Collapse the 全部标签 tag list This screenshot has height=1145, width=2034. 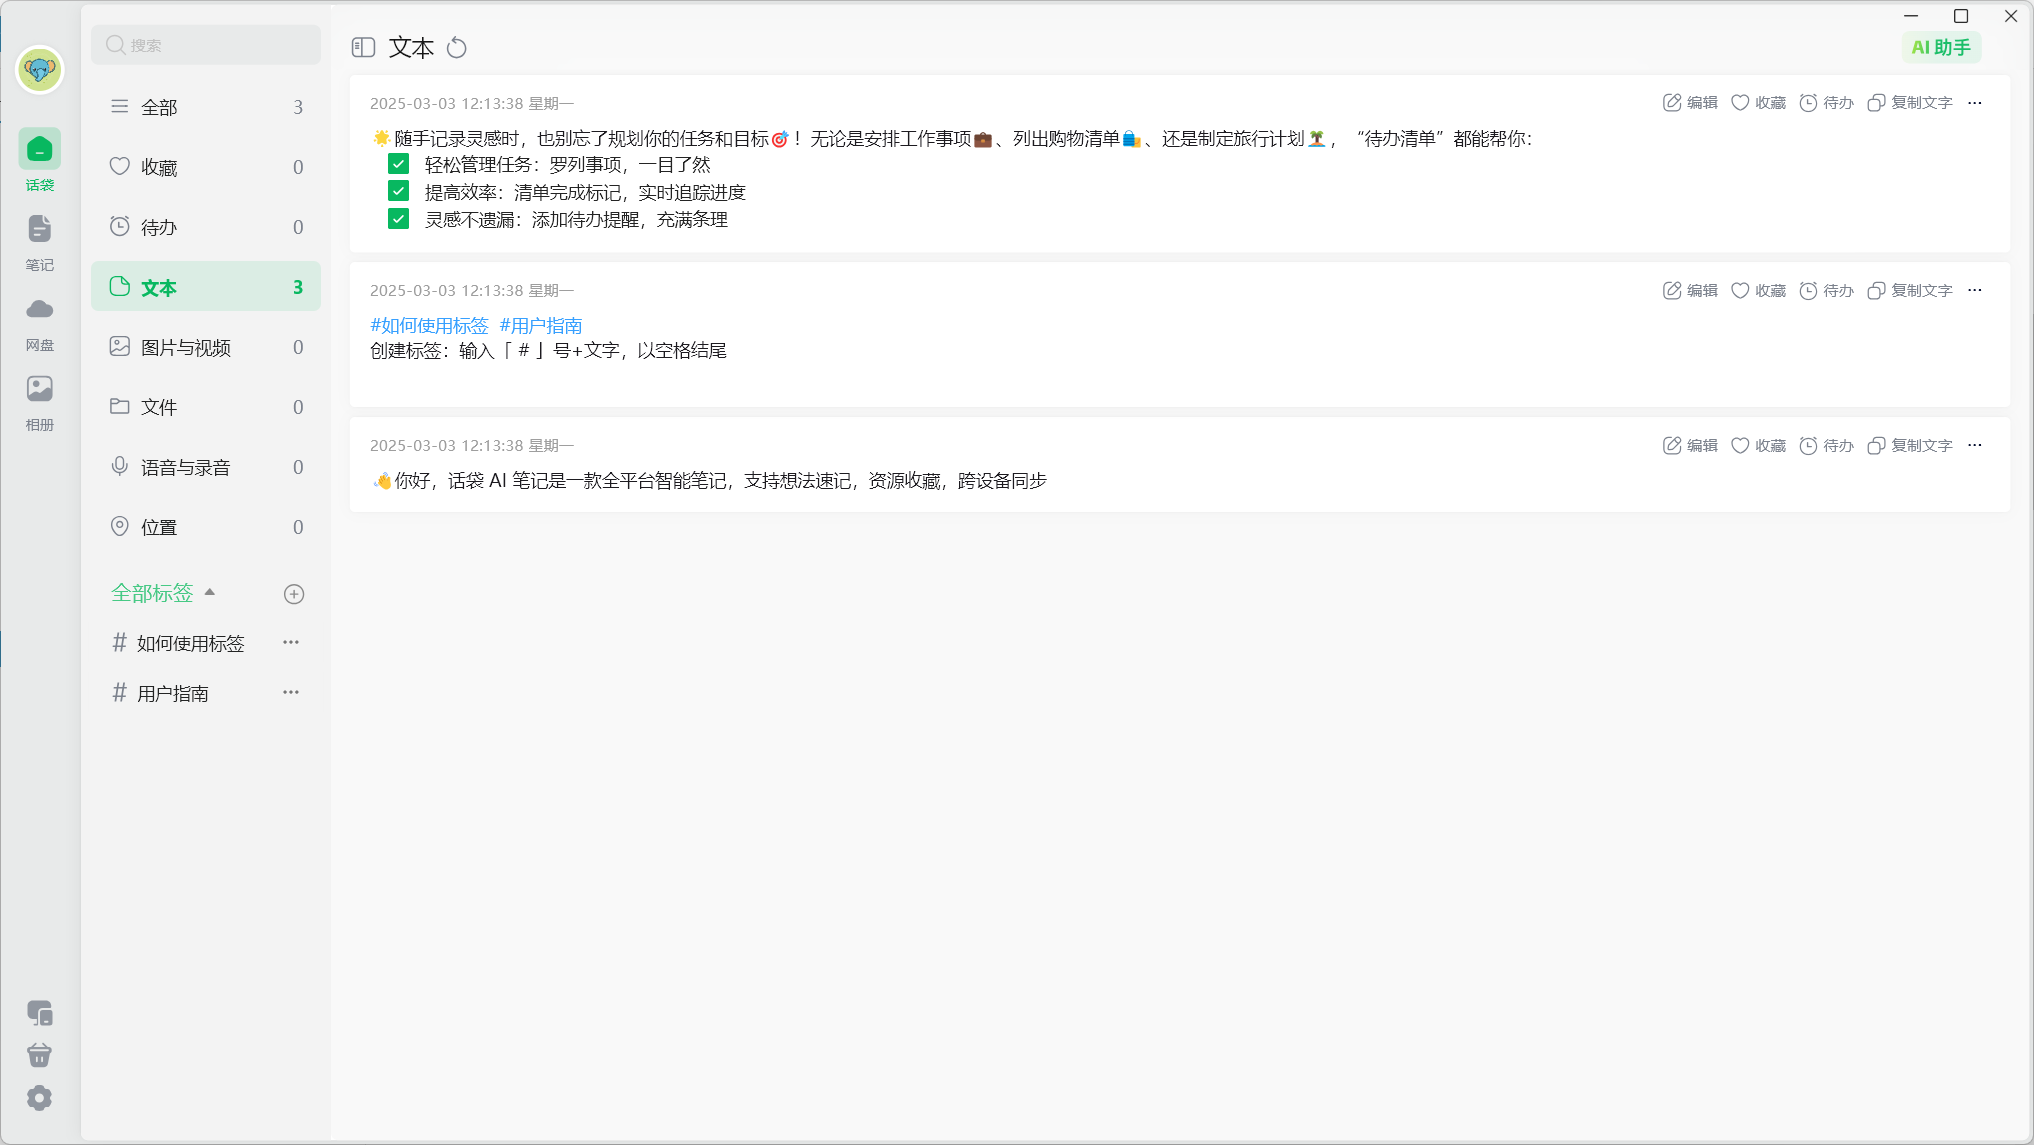[210, 592]
